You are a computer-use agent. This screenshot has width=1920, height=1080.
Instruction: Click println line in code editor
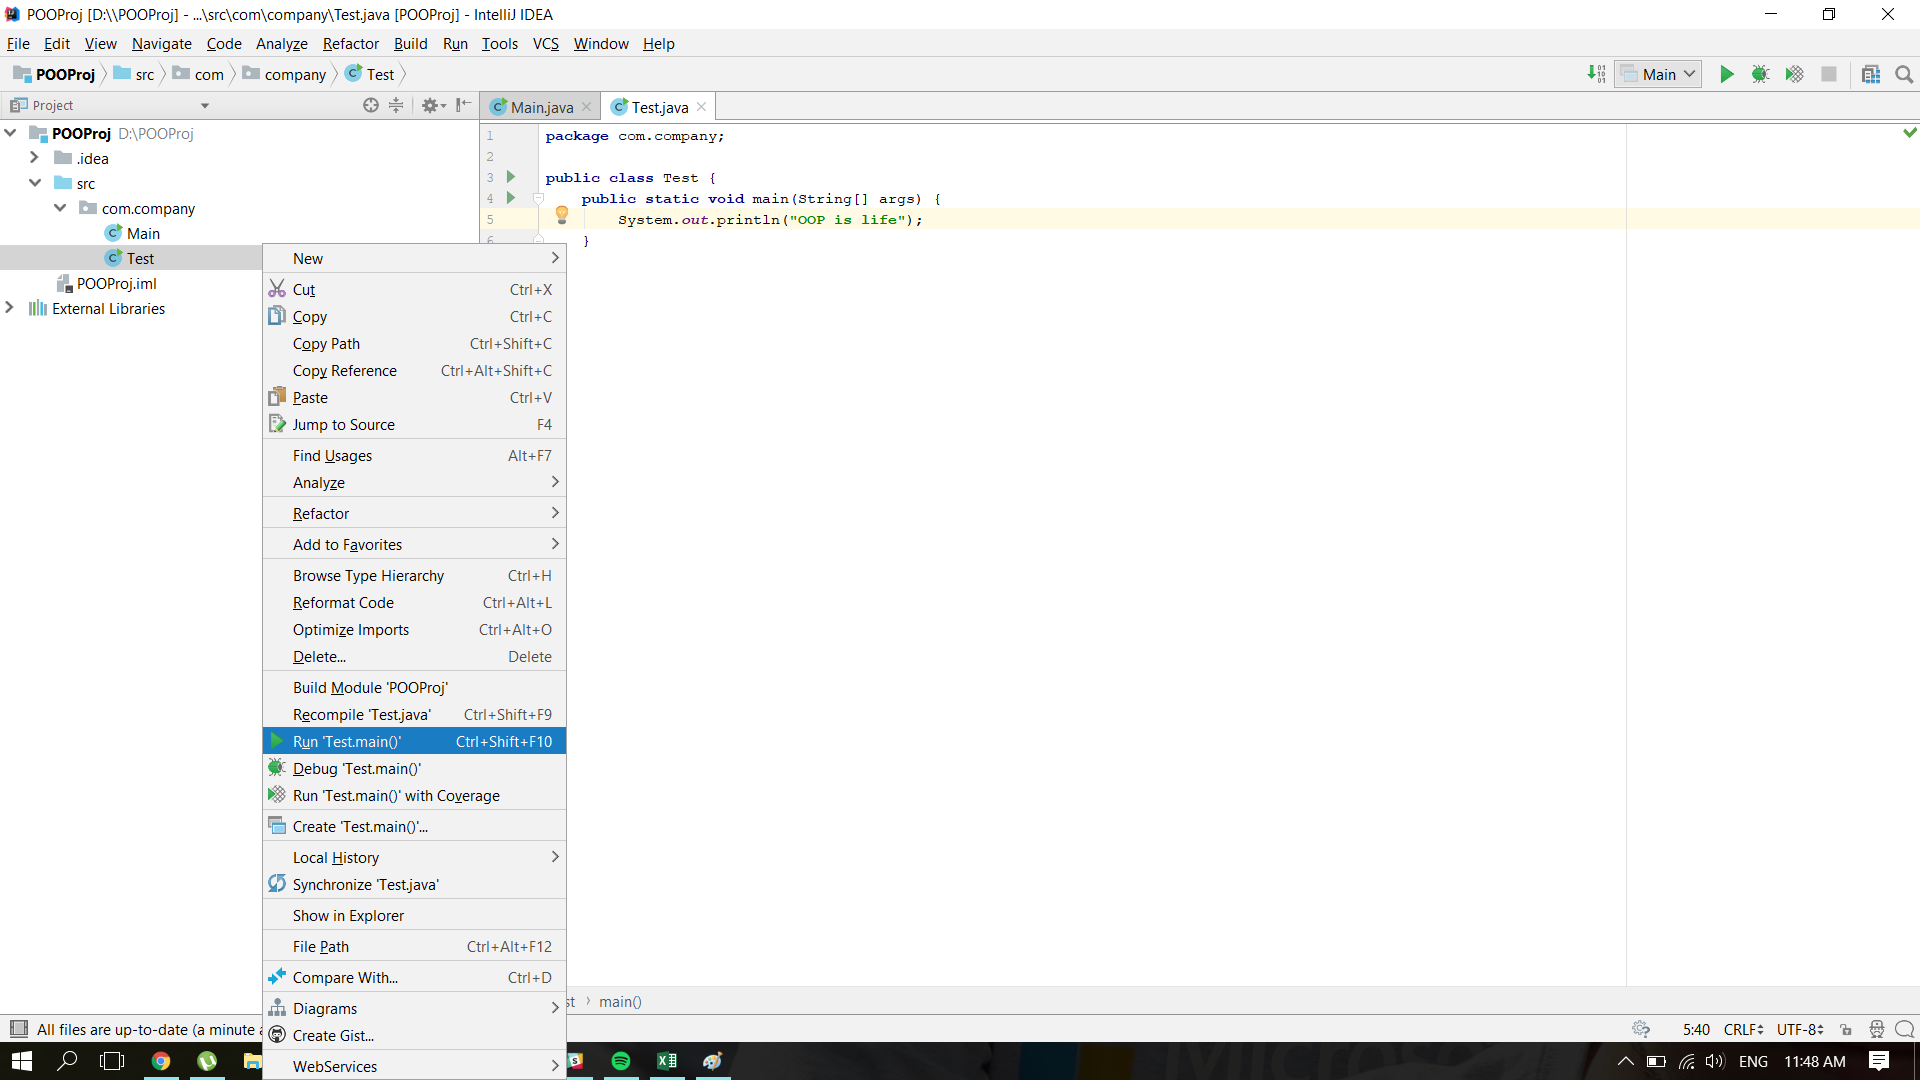770,219
